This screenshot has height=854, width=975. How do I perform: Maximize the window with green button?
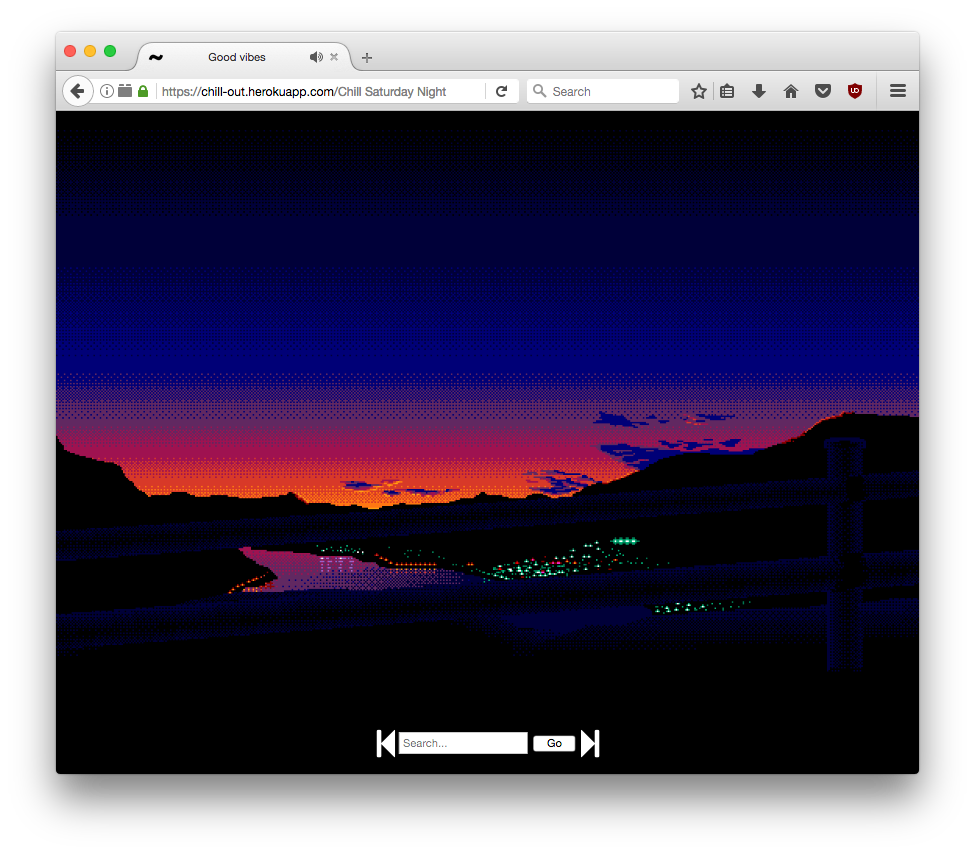pyautogui.click(x=110, y=51)
